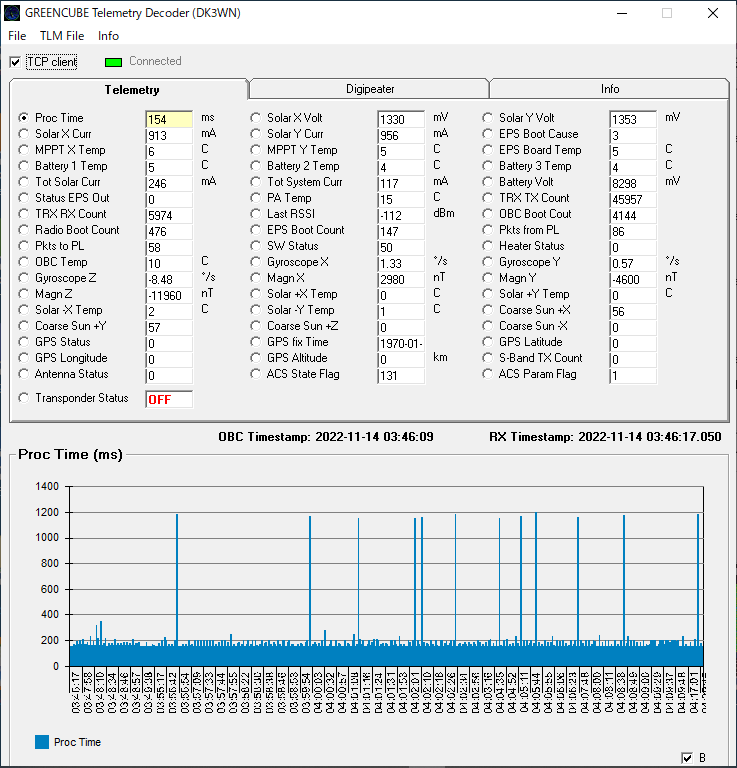The width and height of the screenshot is (737, 768).
Task: Select the MPPT X Temp radio button
Action: [x=23, y=150]
